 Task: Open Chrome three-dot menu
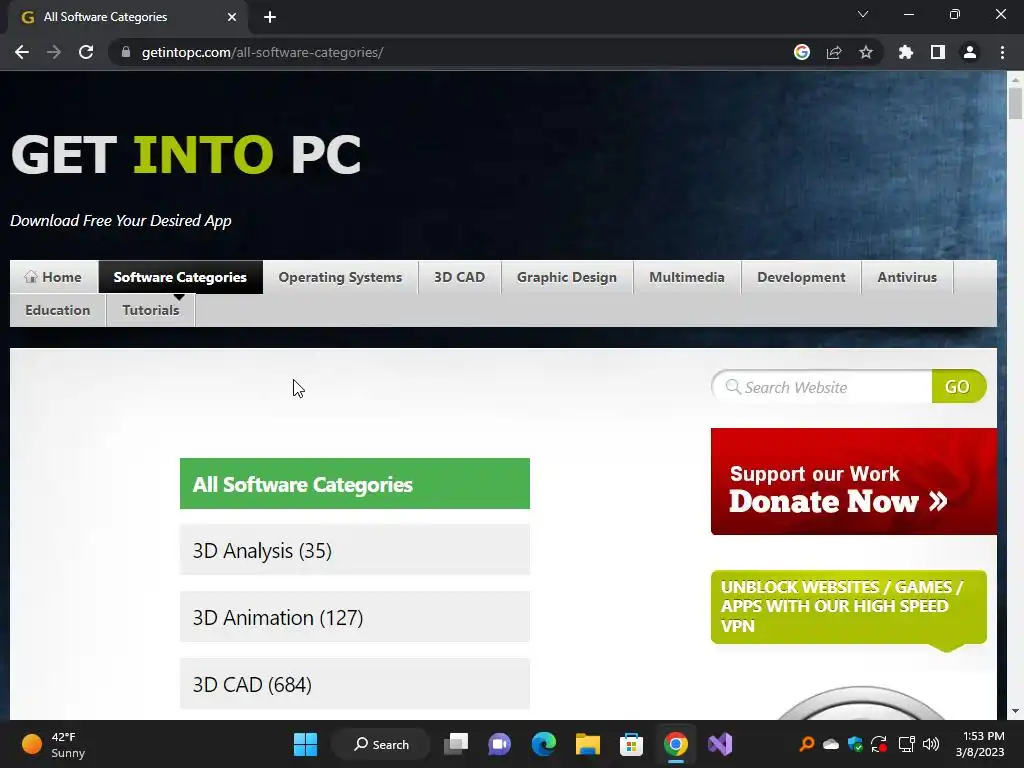click(1002, 52)
